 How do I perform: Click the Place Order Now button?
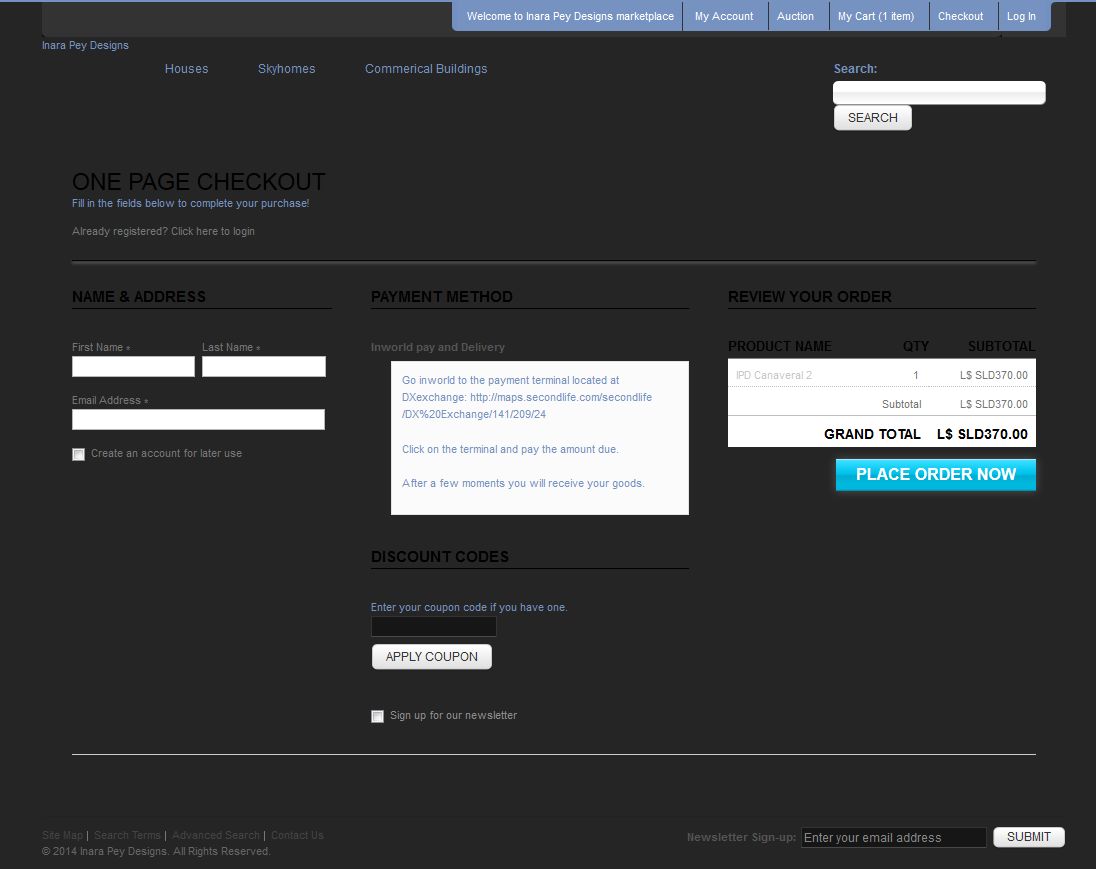[935, 475]
